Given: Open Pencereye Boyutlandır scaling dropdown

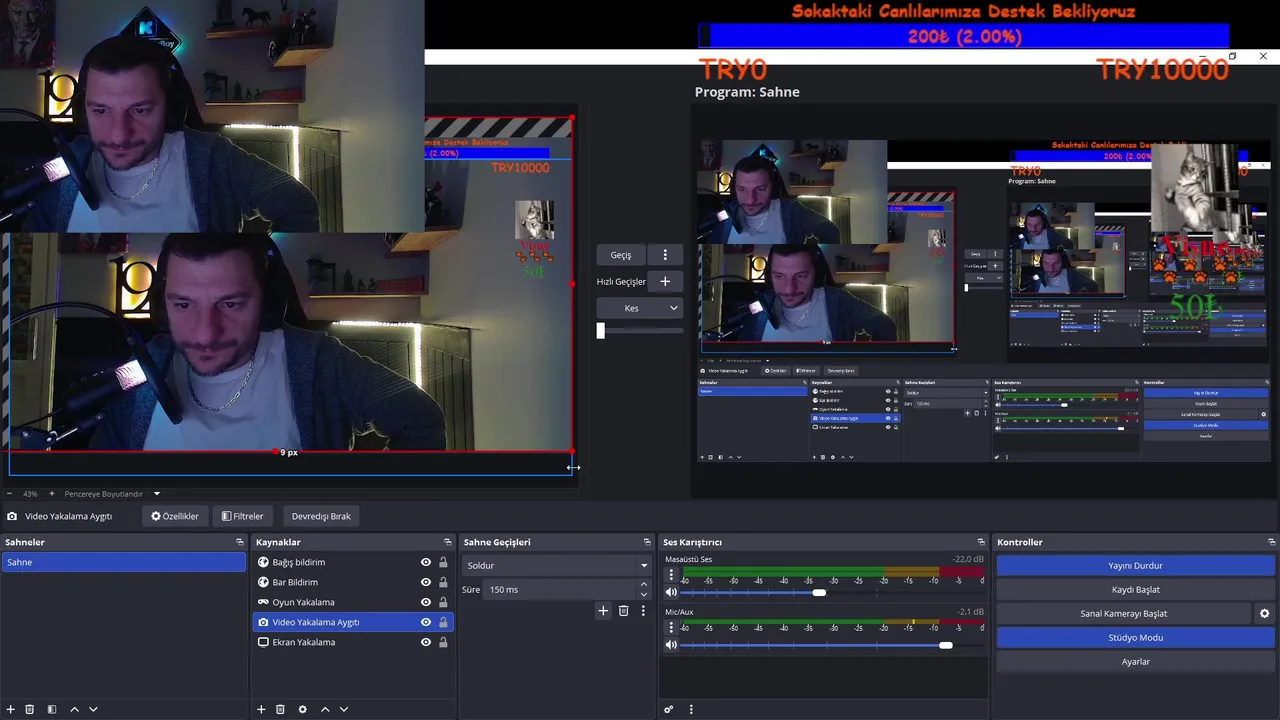Looking at the screenshot, I should (112, 493).
